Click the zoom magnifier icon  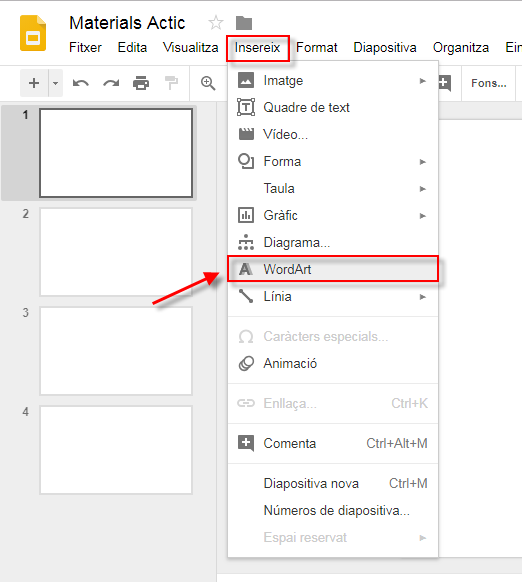point(208,83)
